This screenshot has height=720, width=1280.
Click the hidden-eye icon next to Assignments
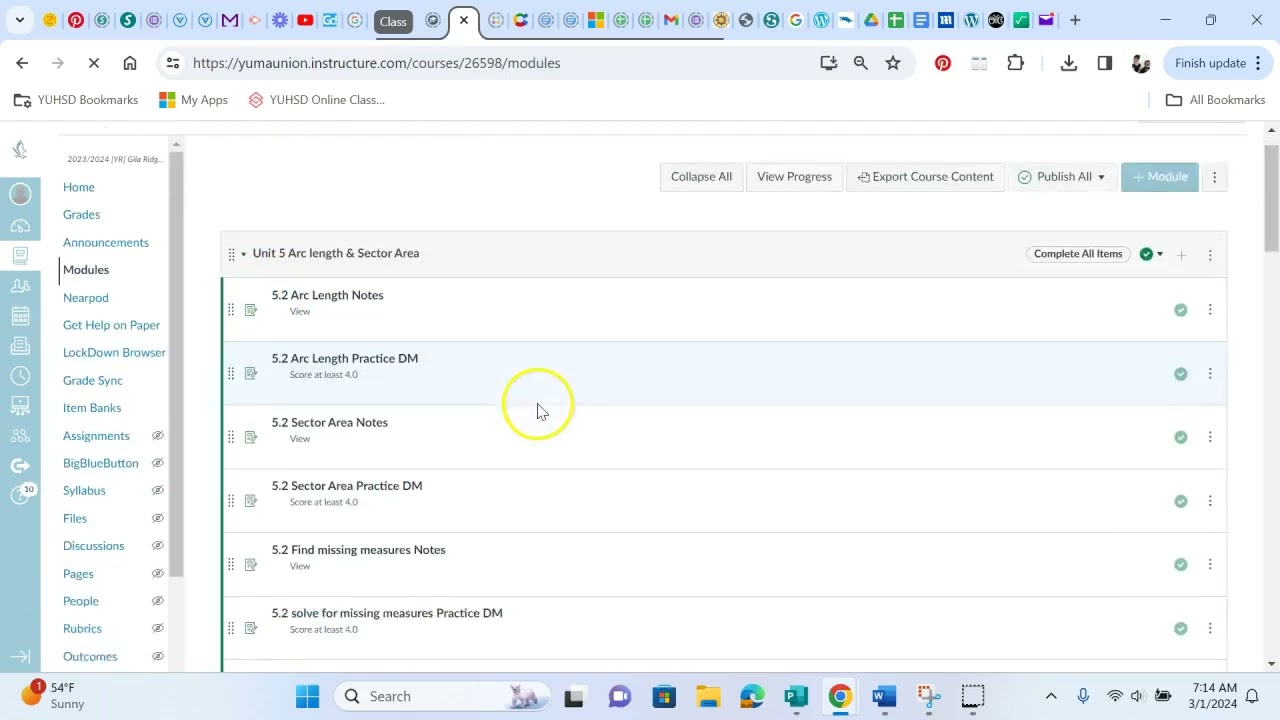pyautogui.click(x=157, y=436)
